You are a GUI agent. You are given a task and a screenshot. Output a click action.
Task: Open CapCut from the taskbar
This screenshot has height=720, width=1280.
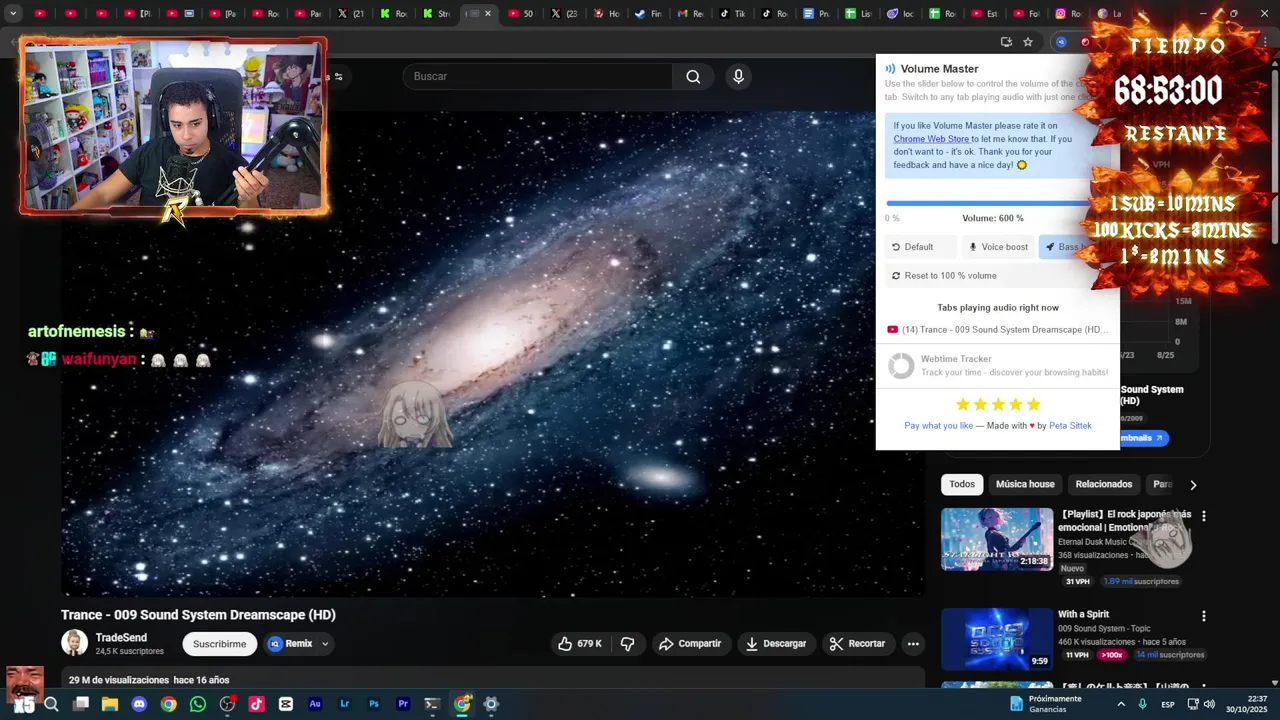point(286,704)
